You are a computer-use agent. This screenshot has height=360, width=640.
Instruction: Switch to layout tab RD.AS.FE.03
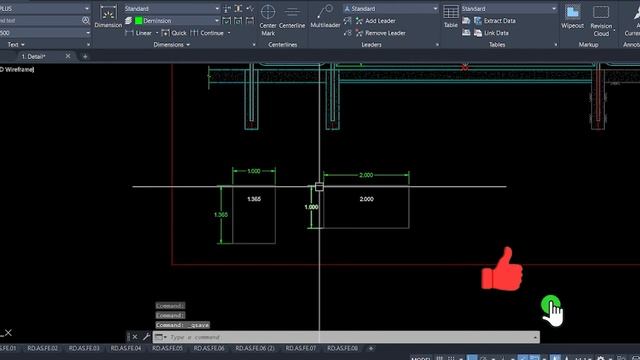click(84, 348)
